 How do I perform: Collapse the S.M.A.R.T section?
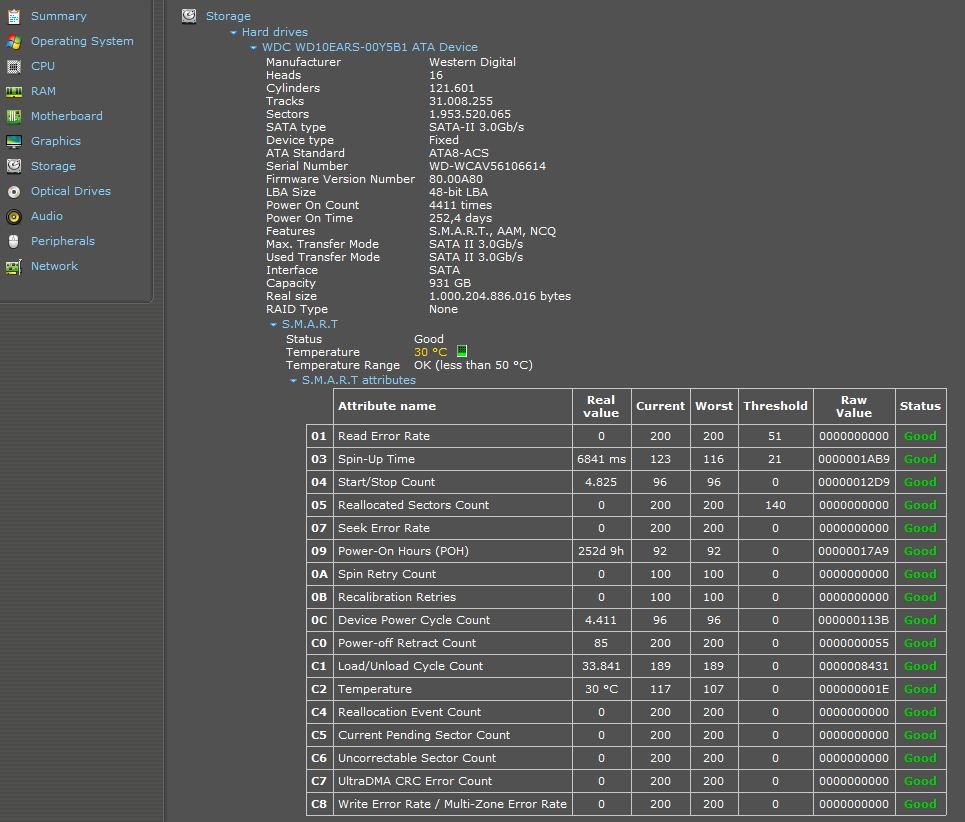click(x=274, y=325)
